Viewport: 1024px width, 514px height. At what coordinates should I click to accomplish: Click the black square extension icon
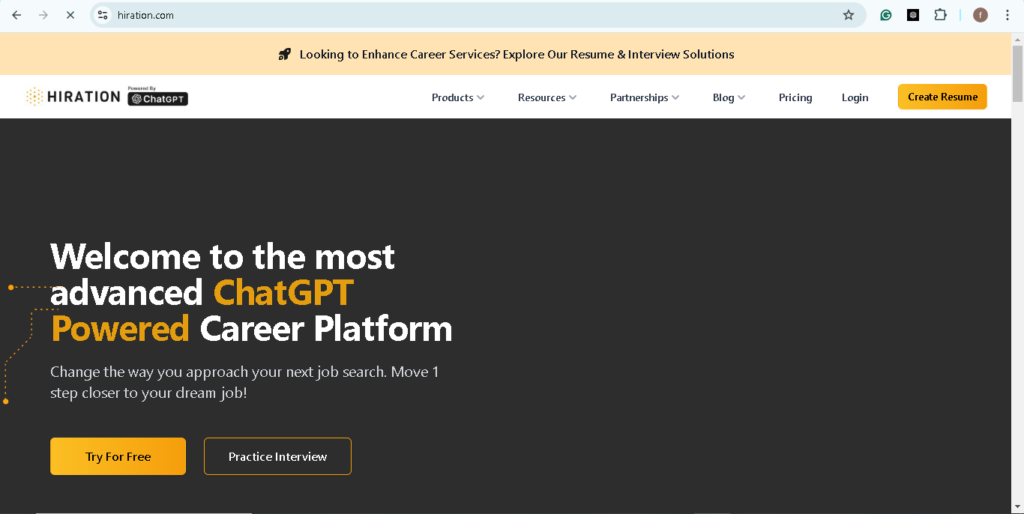pos(913,15)
